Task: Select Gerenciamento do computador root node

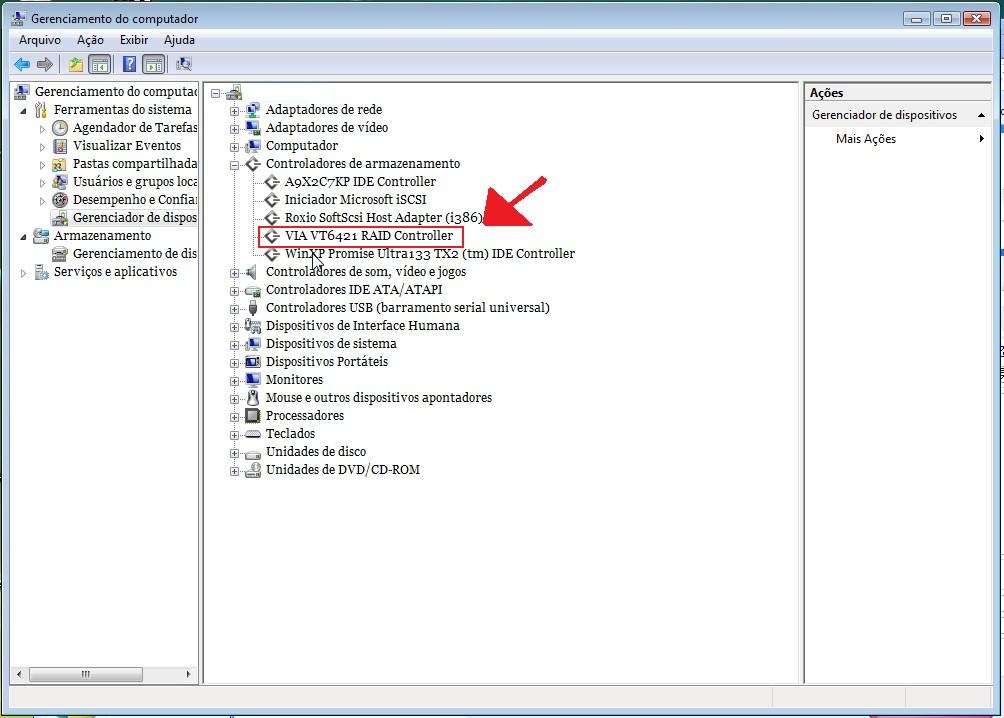Action: tap(116, 92)
